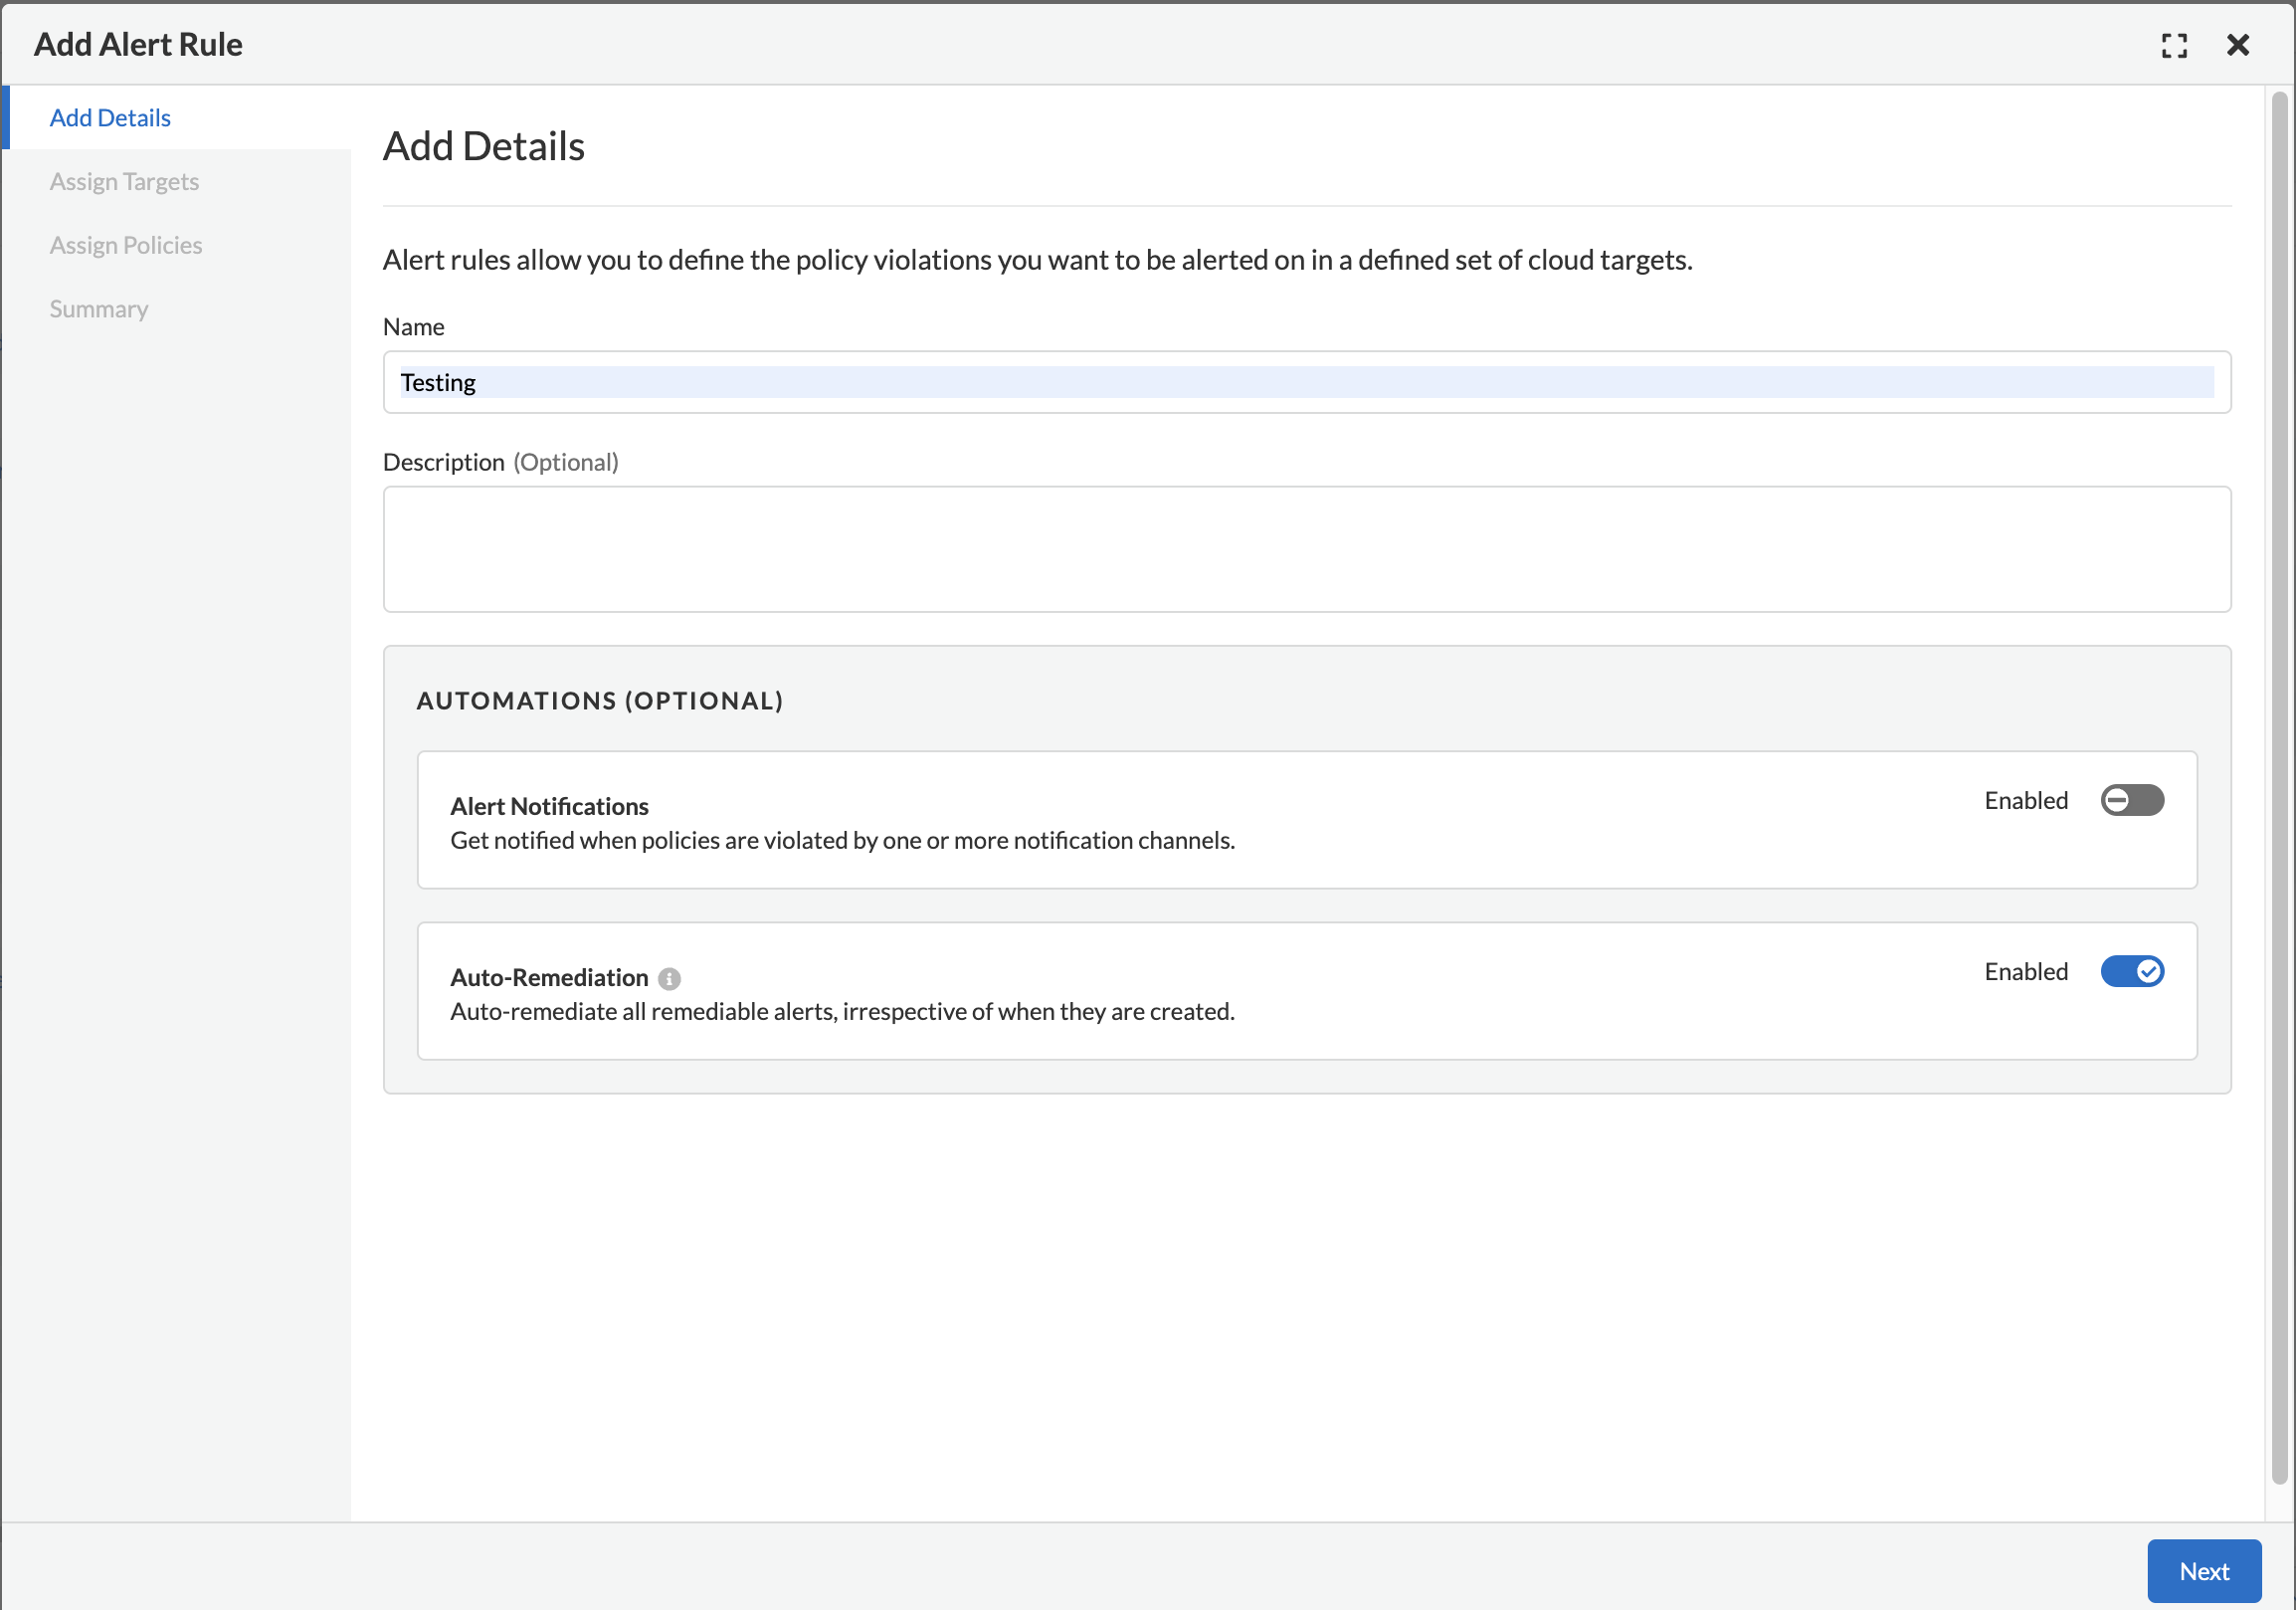Image resolution: width=2296 pixels, height=1610 pixels.
Task: Expand dialog to full screen icon
Action: [x=2174, y=45]
